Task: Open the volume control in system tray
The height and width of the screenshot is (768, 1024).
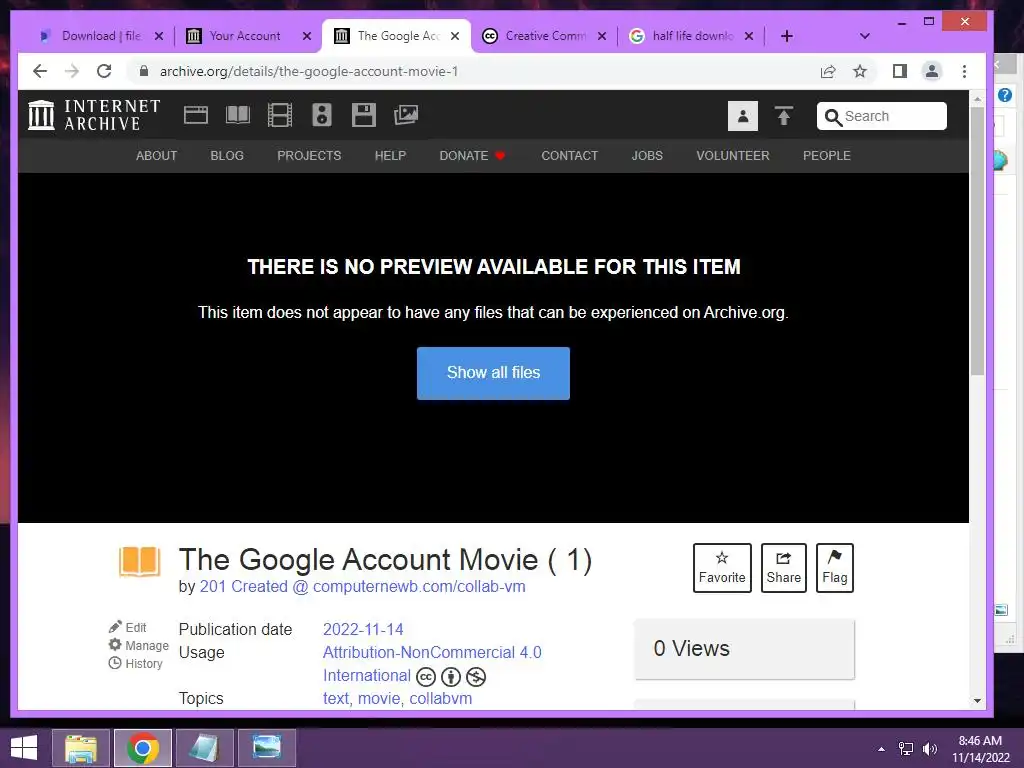Action: [929, 748]
